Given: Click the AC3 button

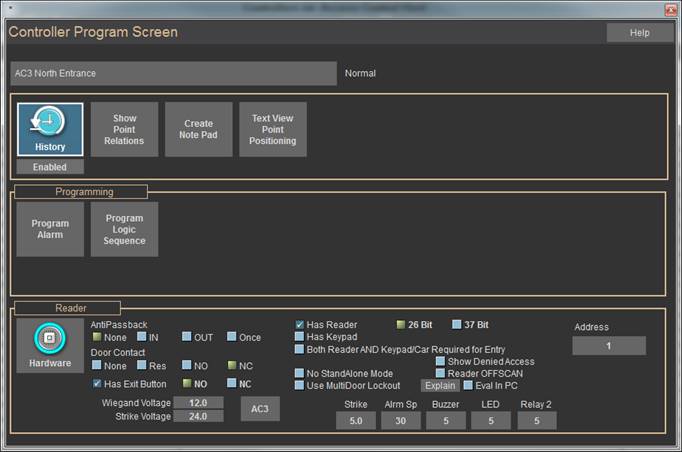Looking at the screenshot, I should 260,408.
